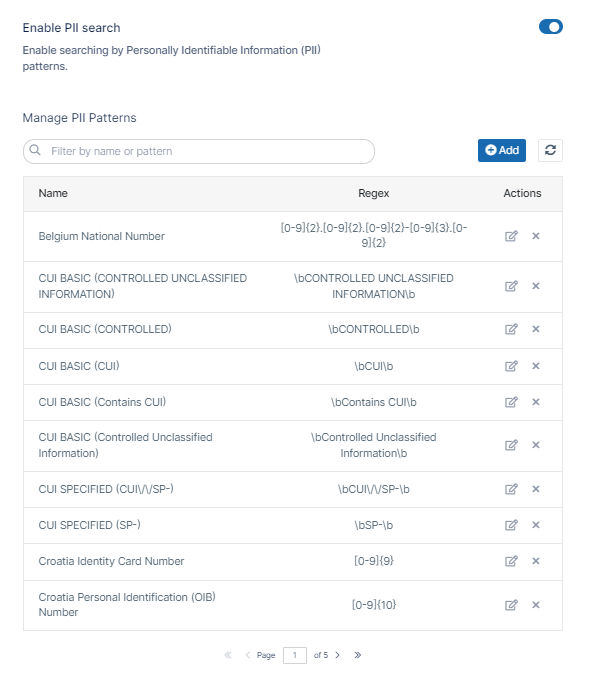Select the \bContains CUI\b regex cell

(374, 403)
